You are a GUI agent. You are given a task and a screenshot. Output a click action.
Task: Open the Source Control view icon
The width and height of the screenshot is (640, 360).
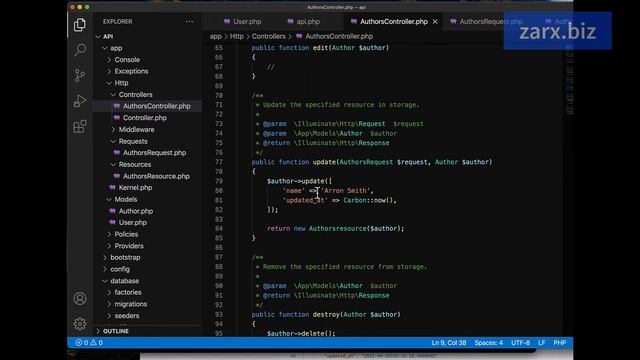[x=80, y=76]
